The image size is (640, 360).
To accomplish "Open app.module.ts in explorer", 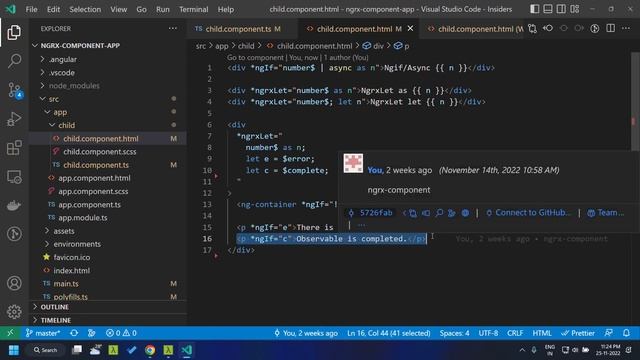I will (x=82, y=218).
